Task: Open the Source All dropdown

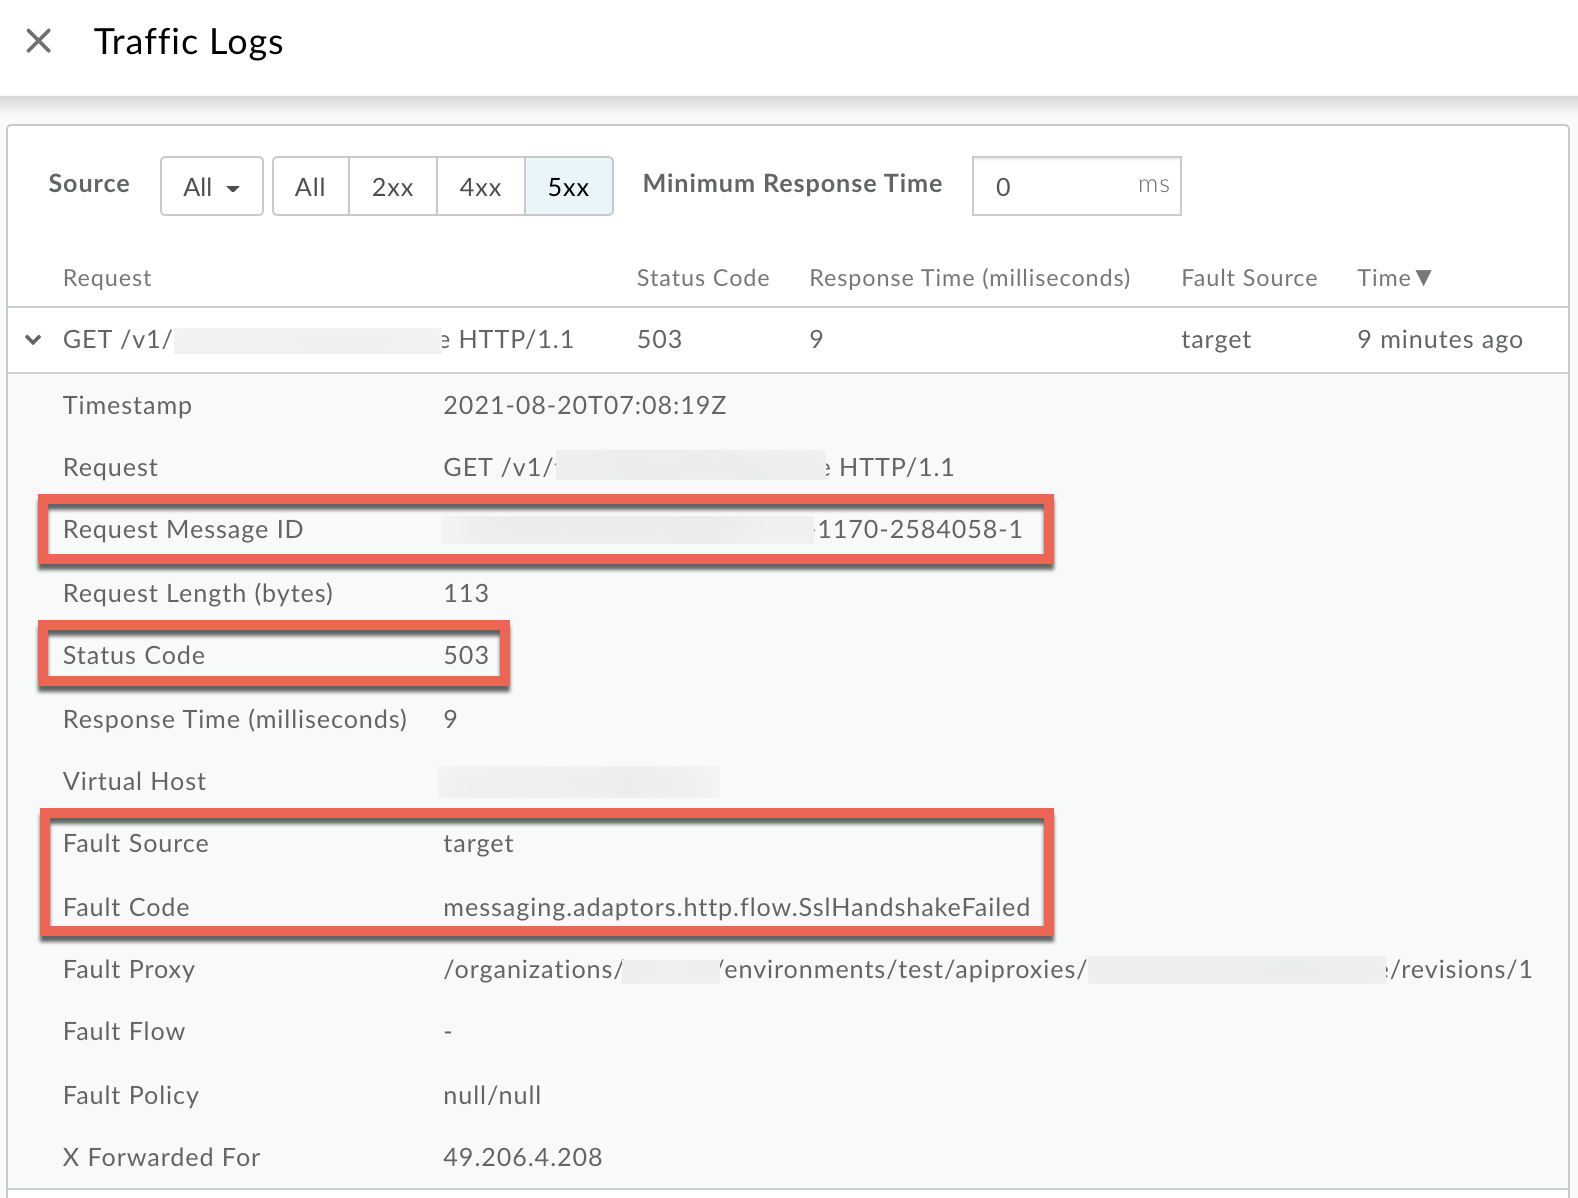Action: 211,186
